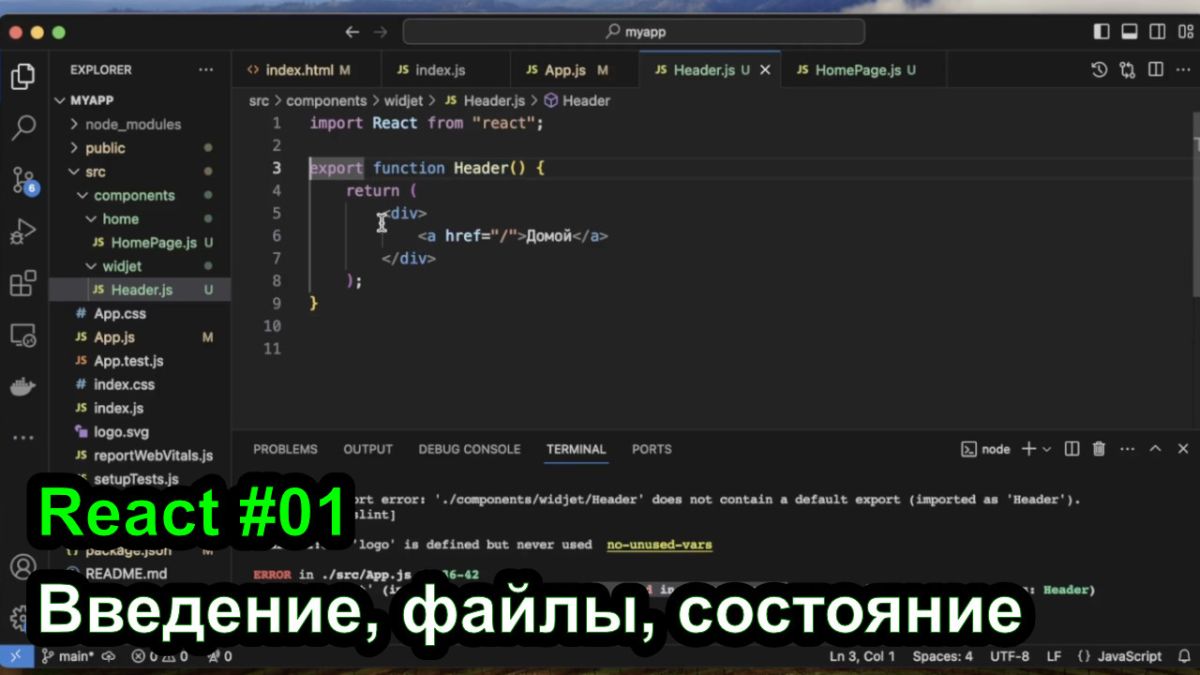Go back using the left navigation arrow
This screenshot has height=675, width=1200.
click(352, 32)
